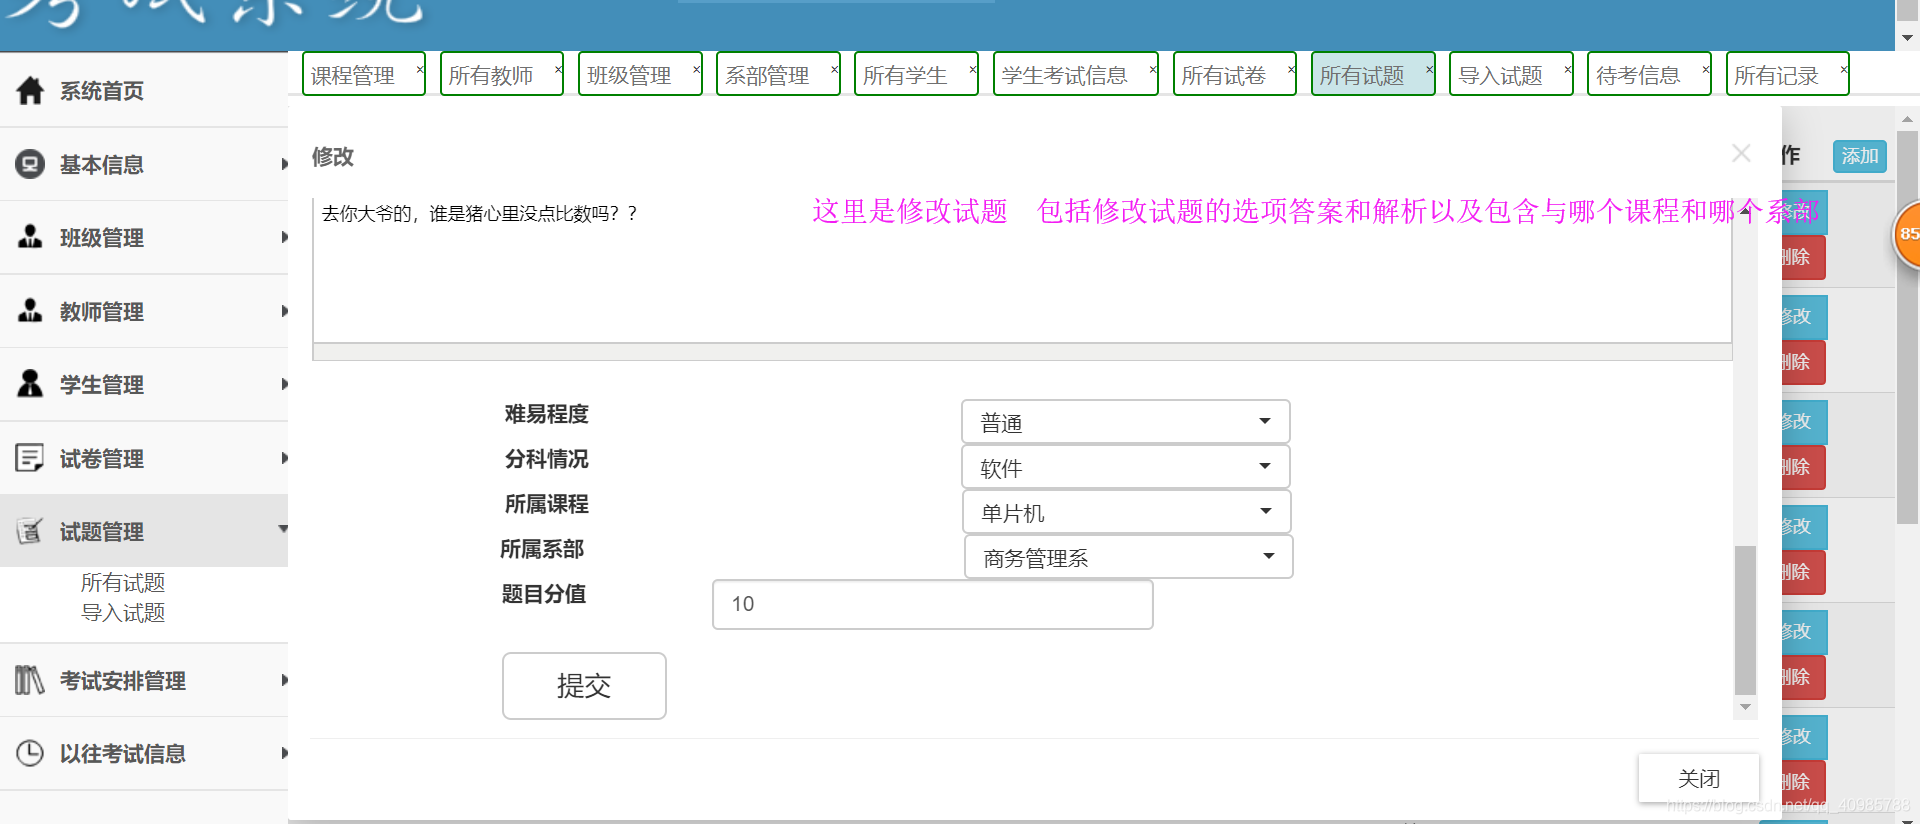
Task: Click inside the question text area
Action: 1022,270
